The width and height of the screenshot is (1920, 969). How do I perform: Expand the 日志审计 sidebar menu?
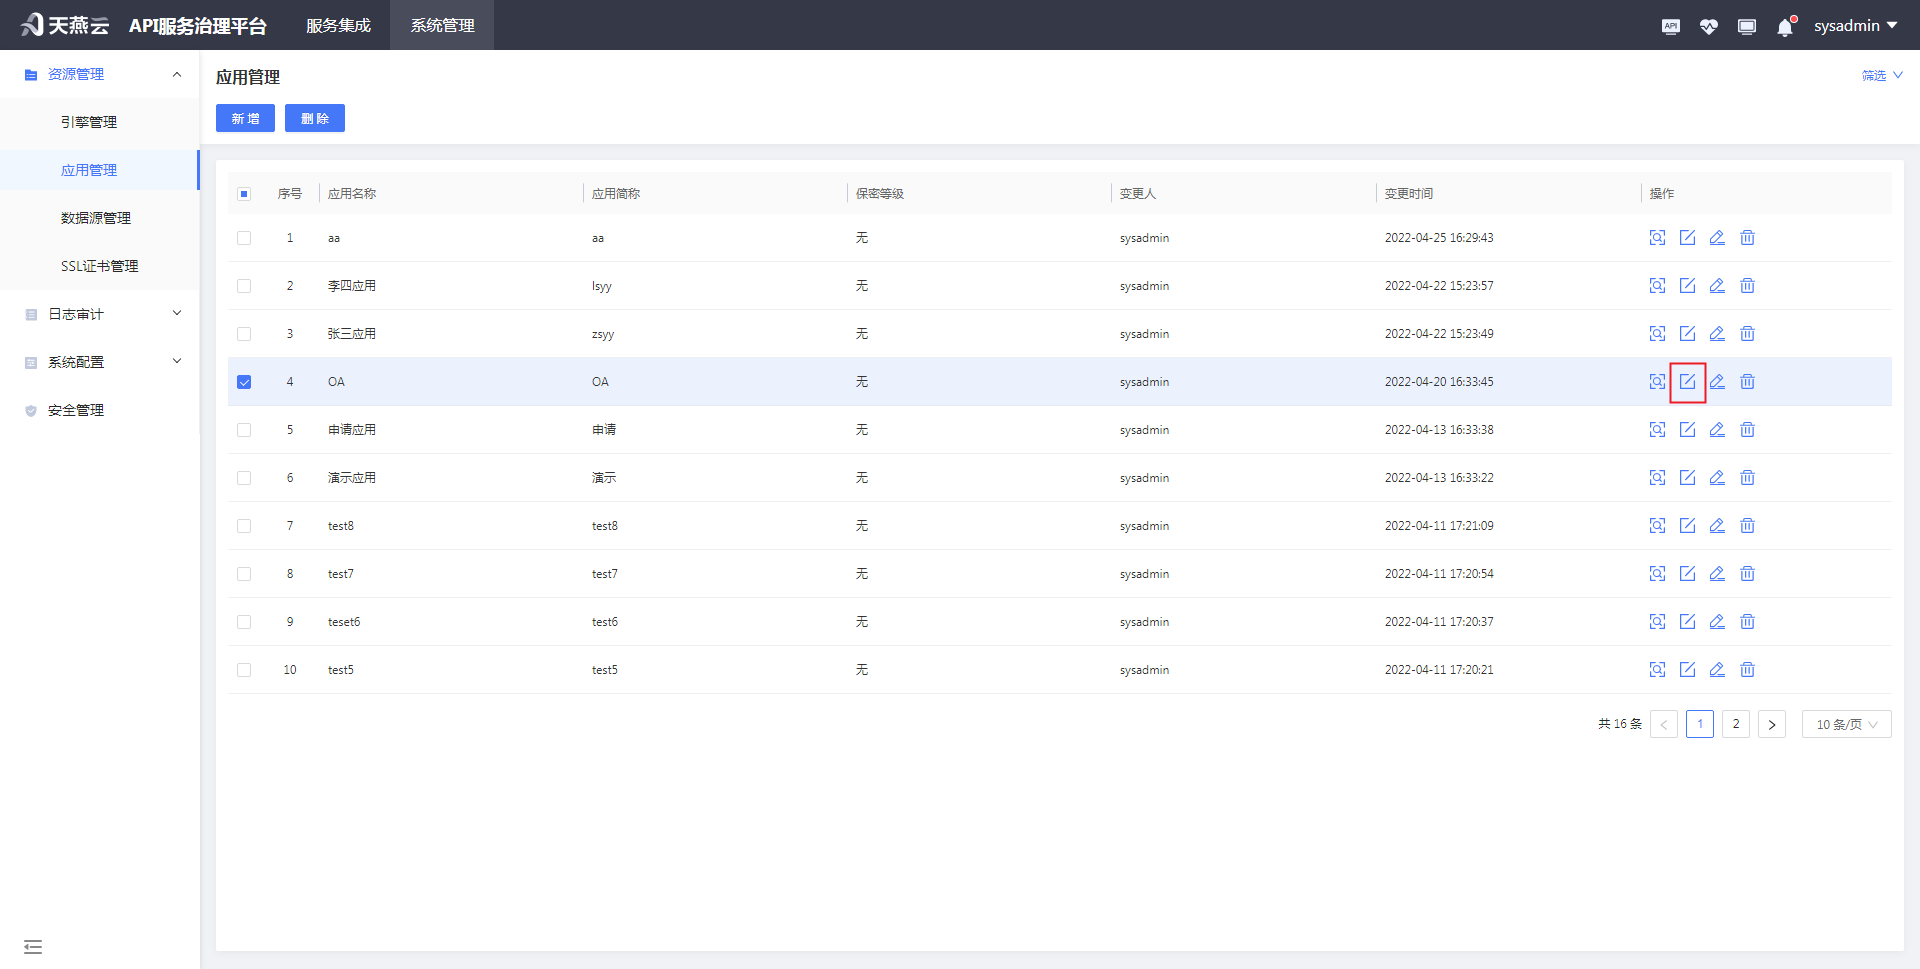[100, 314]
